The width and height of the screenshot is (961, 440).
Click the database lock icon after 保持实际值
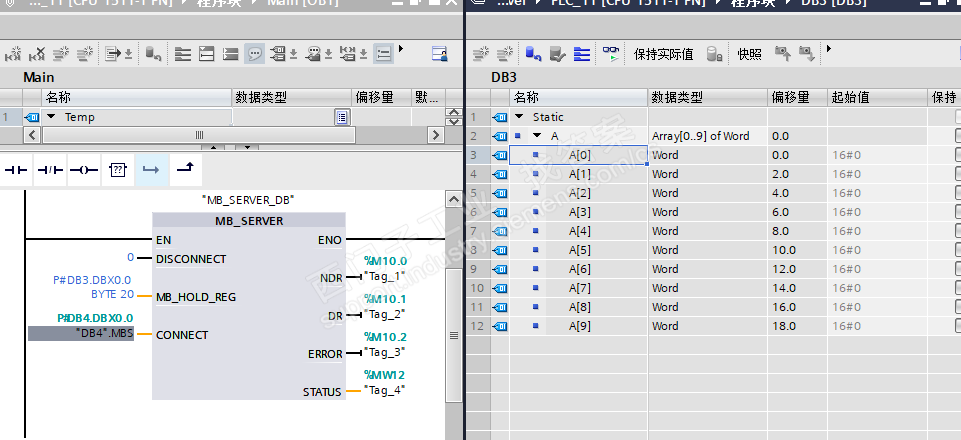tap(714, 54)
